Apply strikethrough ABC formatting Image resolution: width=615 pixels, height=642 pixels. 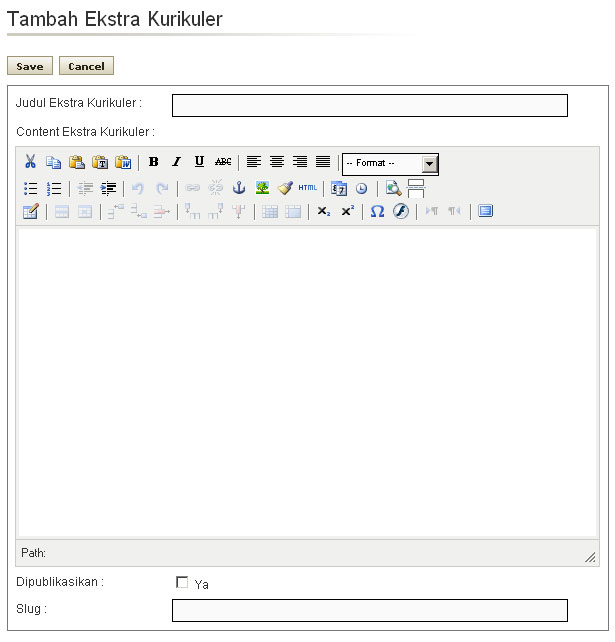click(x=223, y=162)
